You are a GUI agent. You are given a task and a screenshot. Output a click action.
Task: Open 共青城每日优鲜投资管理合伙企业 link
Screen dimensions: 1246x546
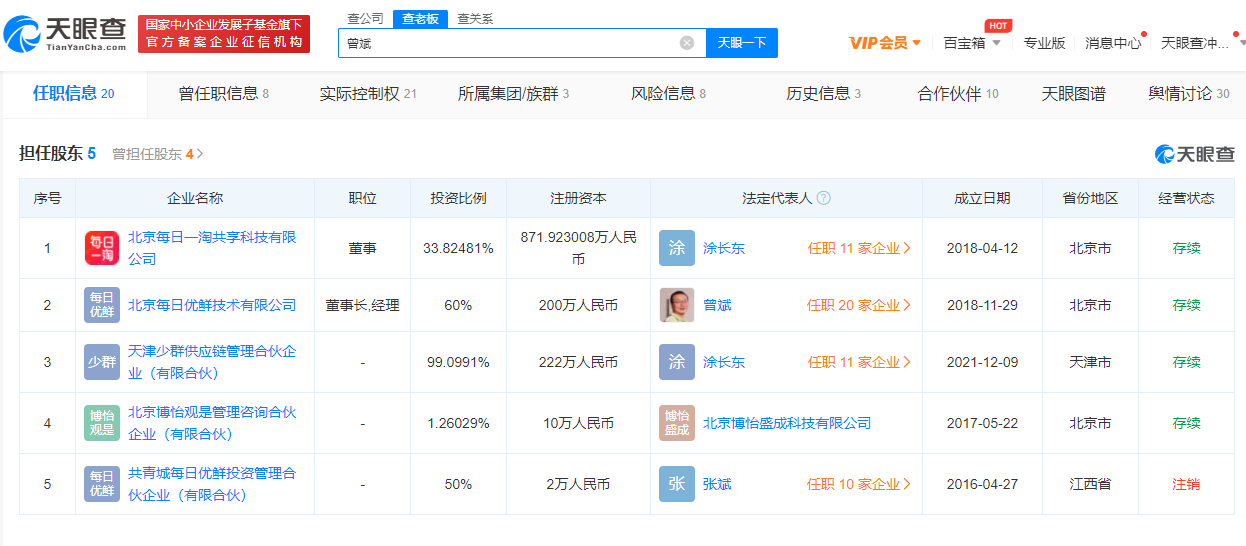coord(212,484)
